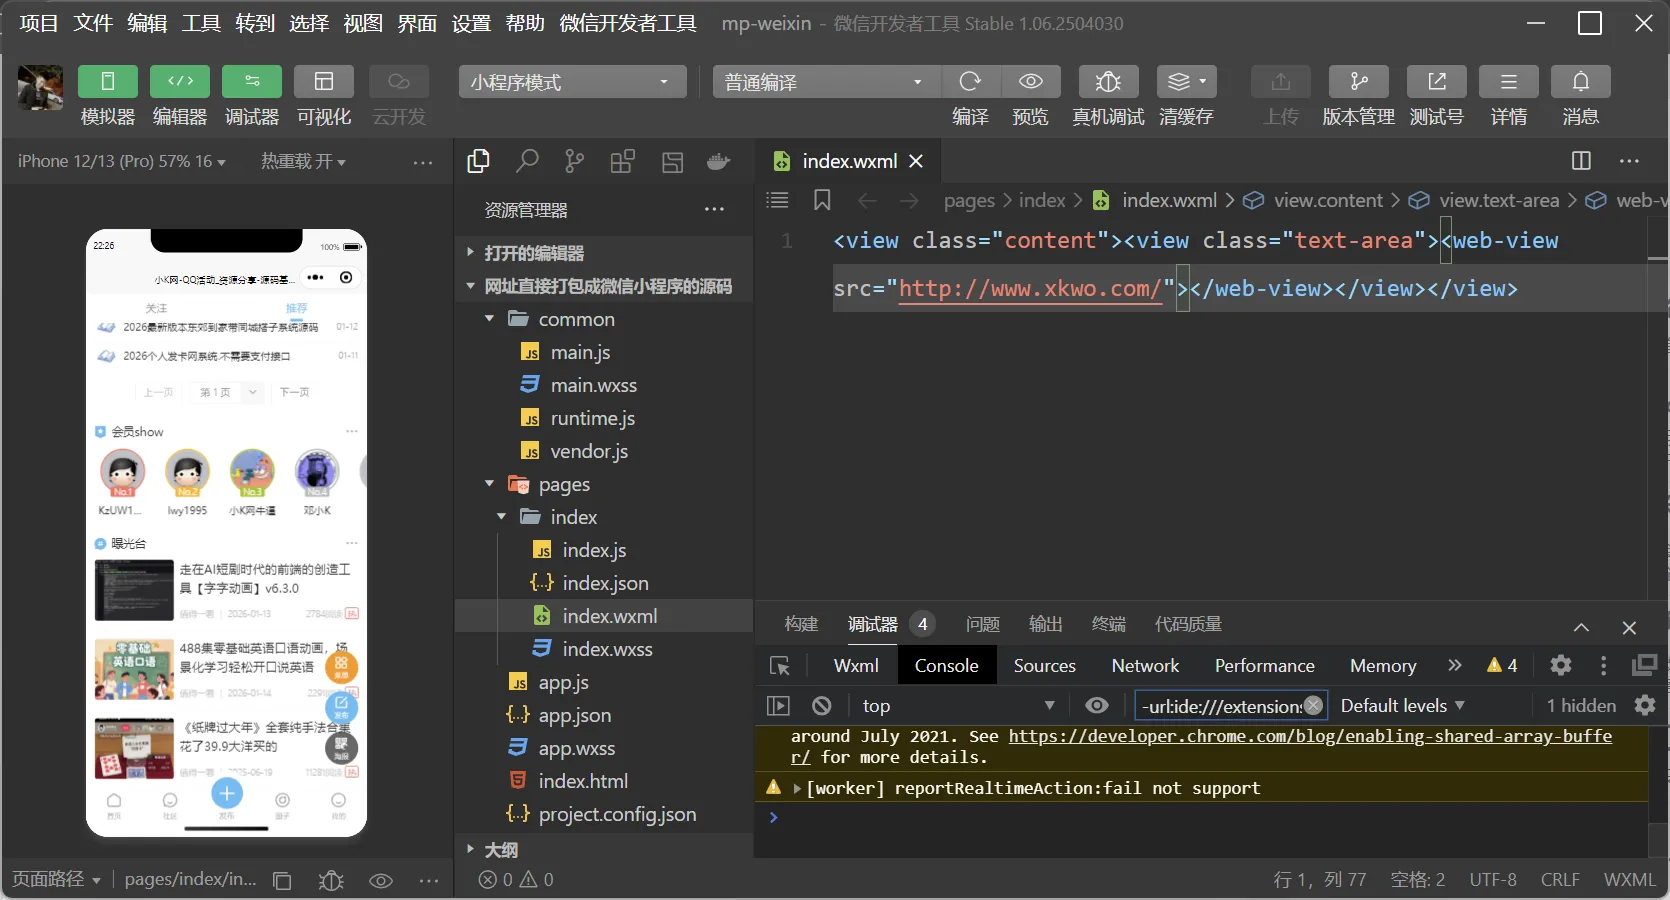
Task: Open source control with the git branch icon
Action: (574, 161)
